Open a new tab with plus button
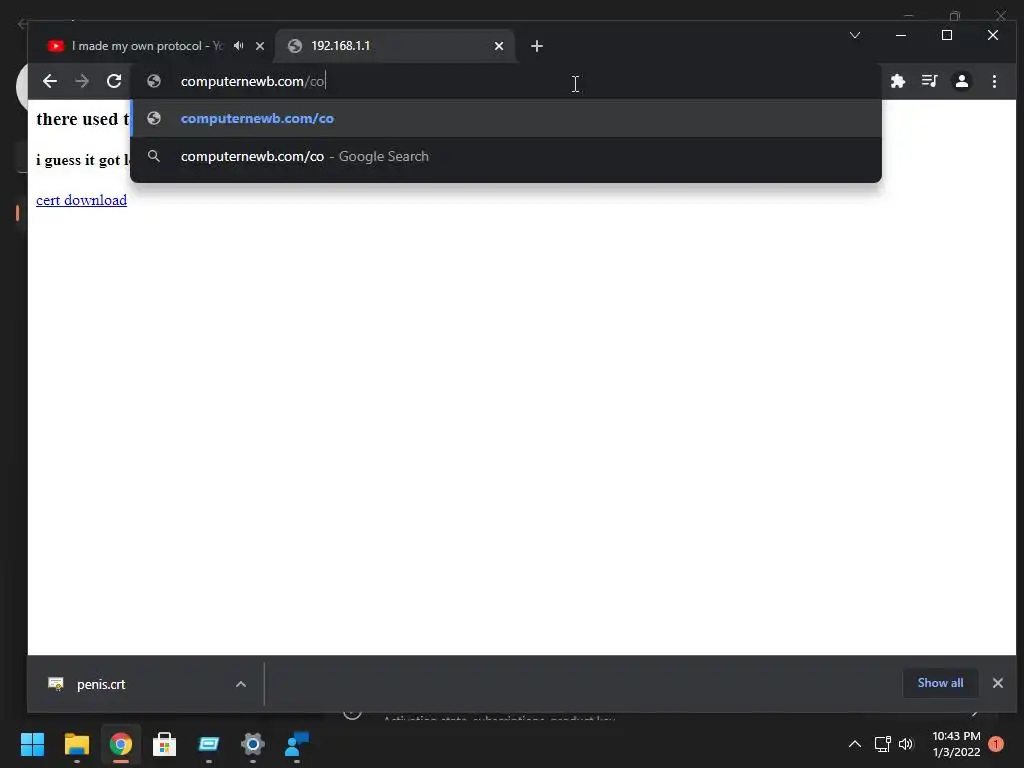This screenshot has height=768, width=1024. 537,46
